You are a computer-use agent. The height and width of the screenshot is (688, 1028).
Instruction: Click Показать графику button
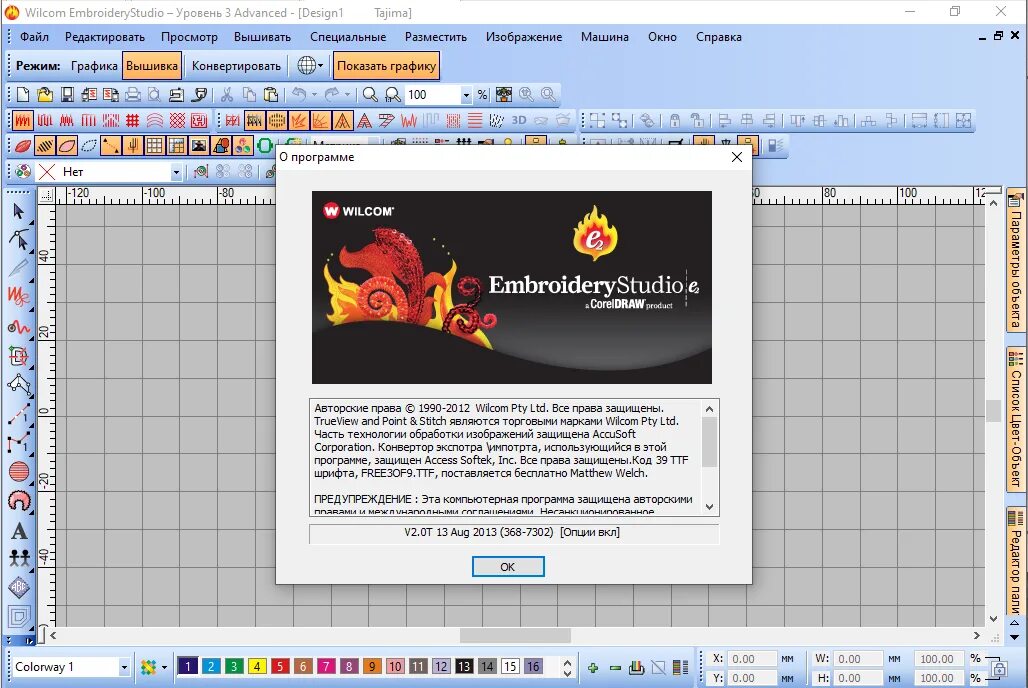click(x=386, y=66)
